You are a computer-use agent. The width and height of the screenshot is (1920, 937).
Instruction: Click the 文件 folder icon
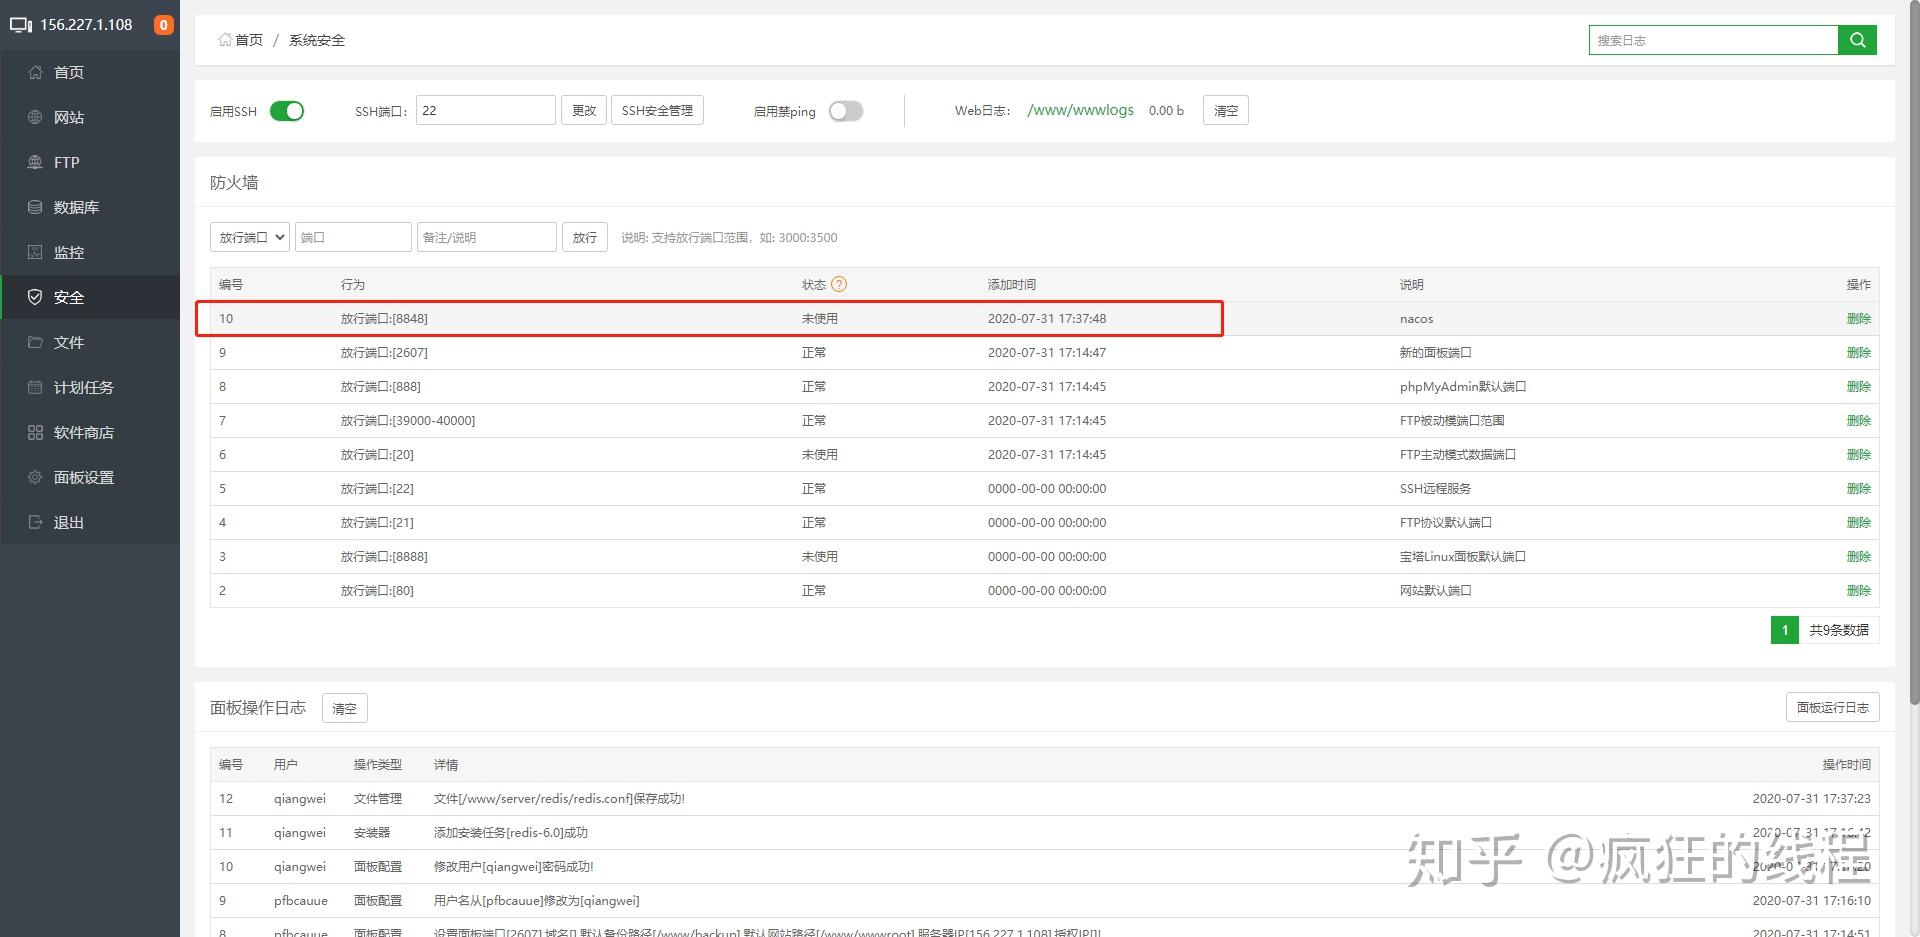[35, 342]
